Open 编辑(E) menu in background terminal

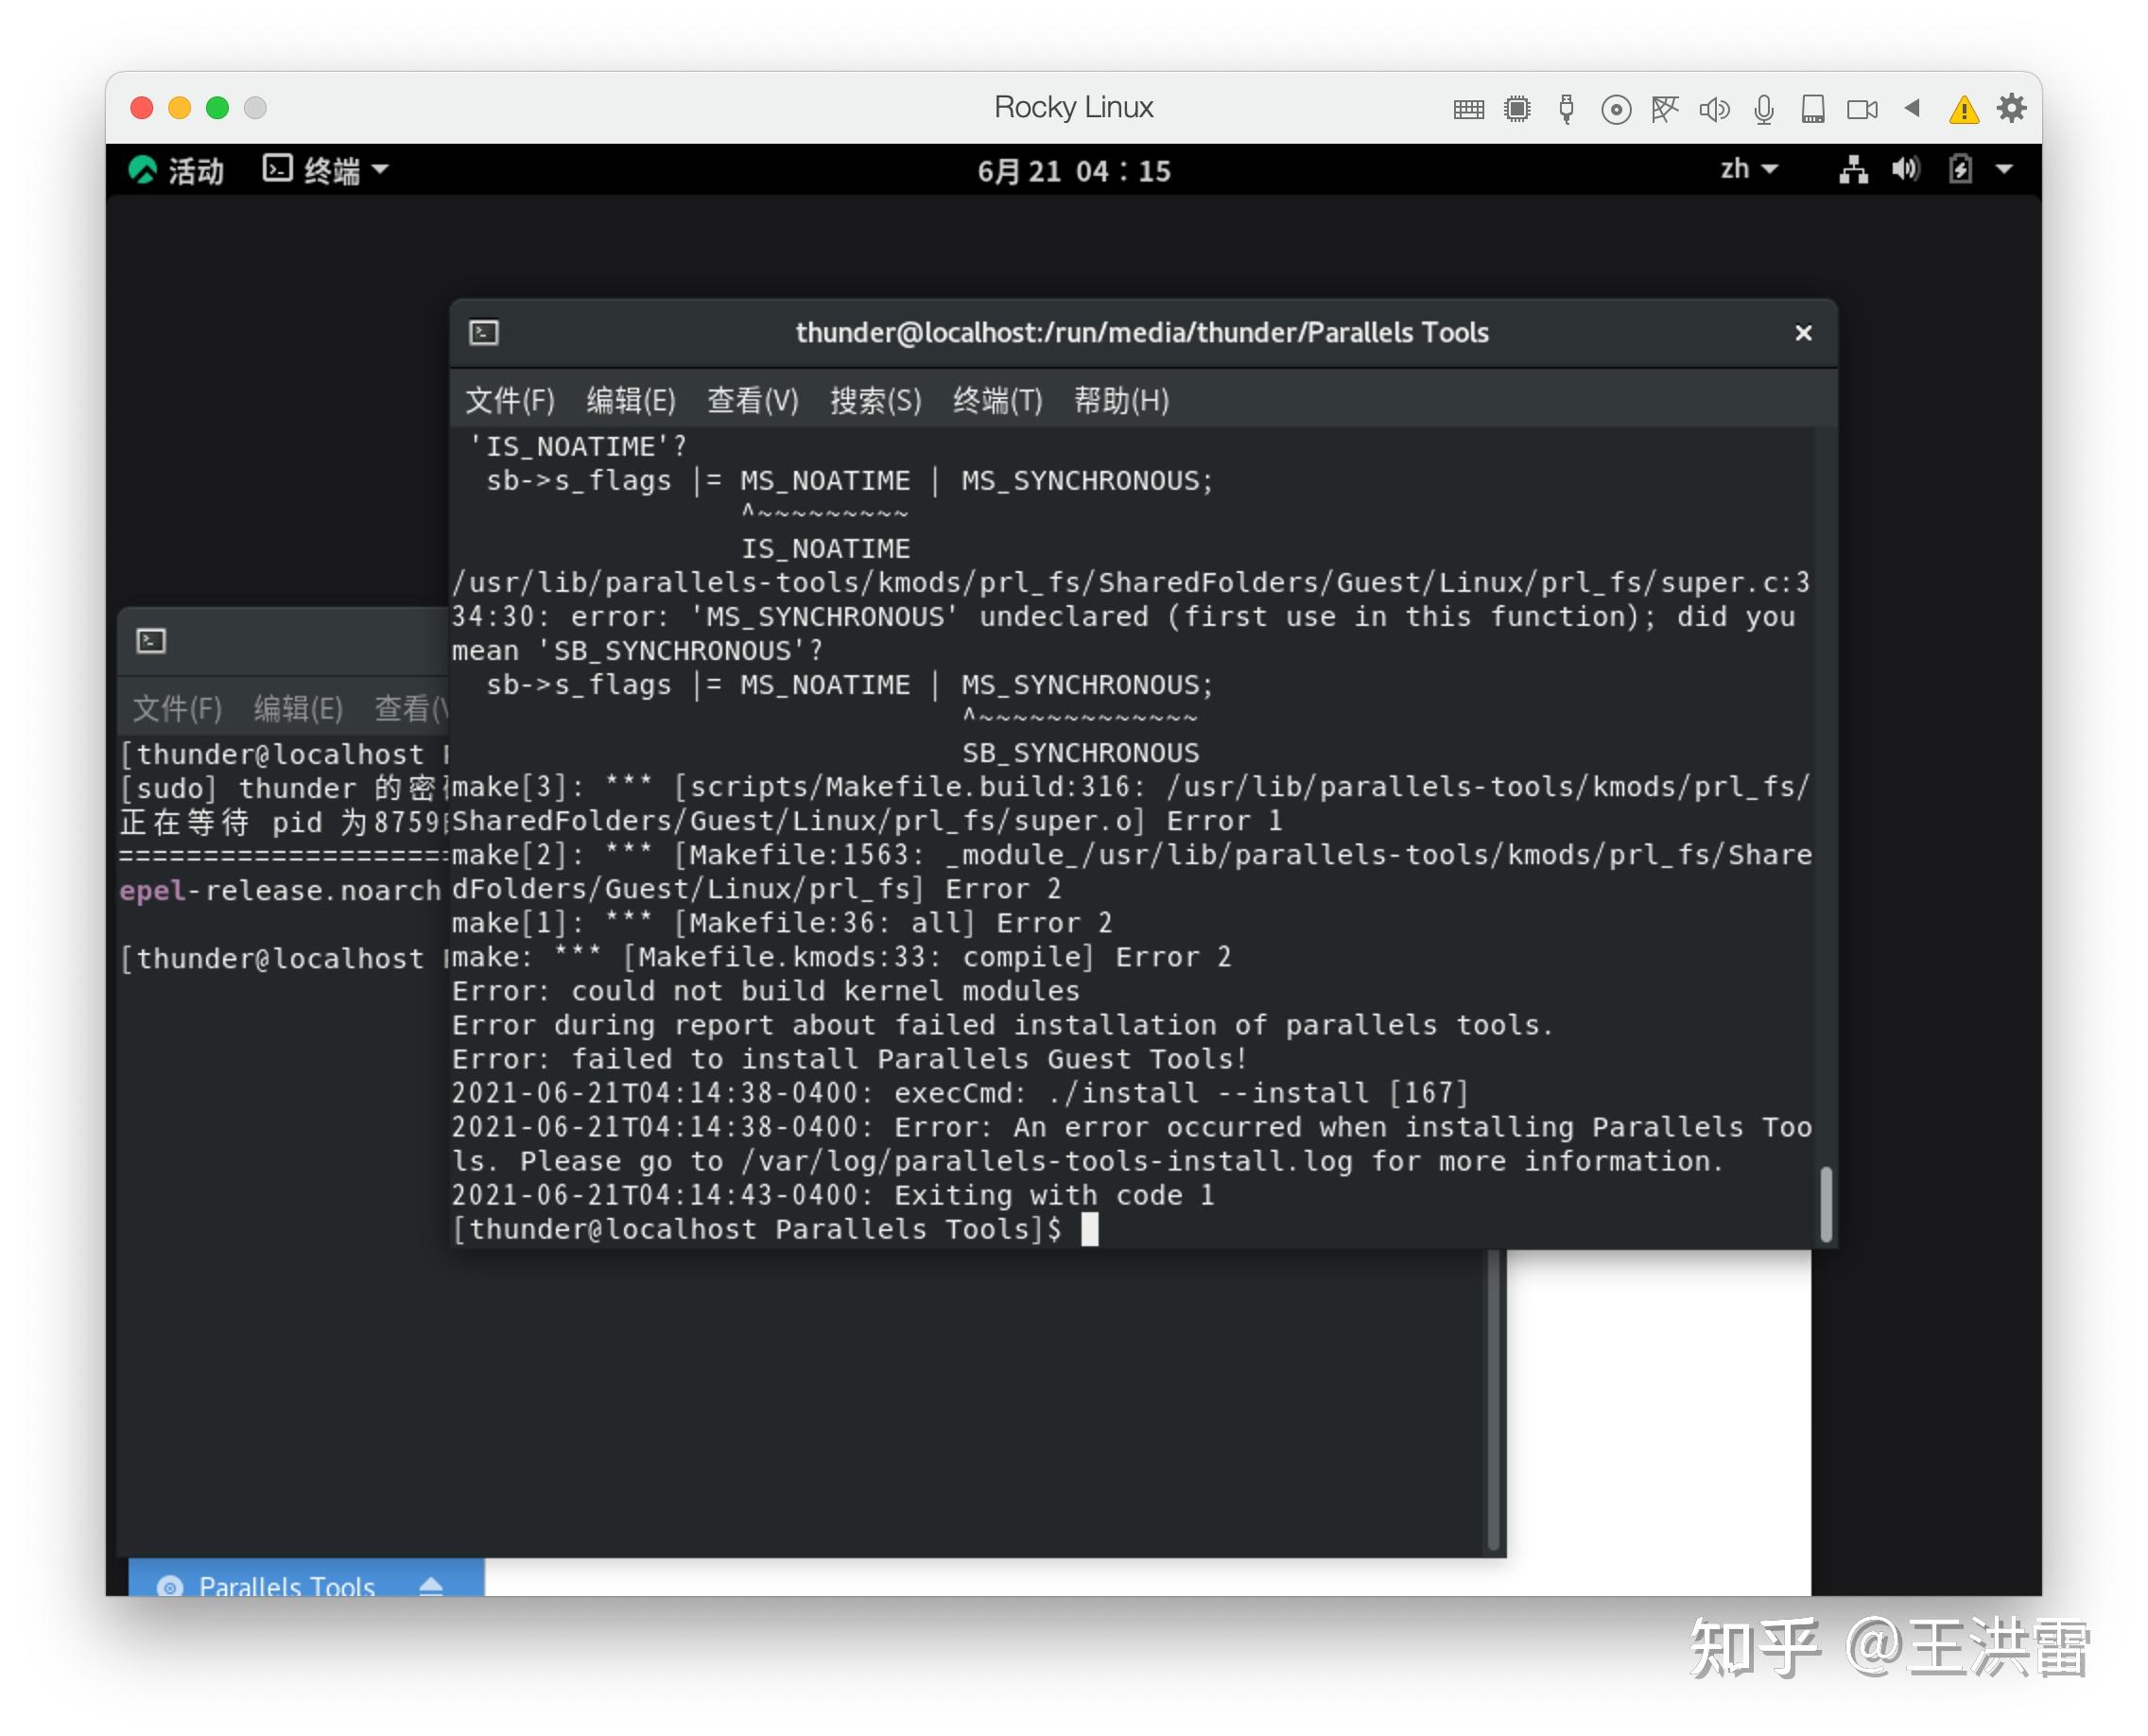pyautogui.click(x=299, y=709)
